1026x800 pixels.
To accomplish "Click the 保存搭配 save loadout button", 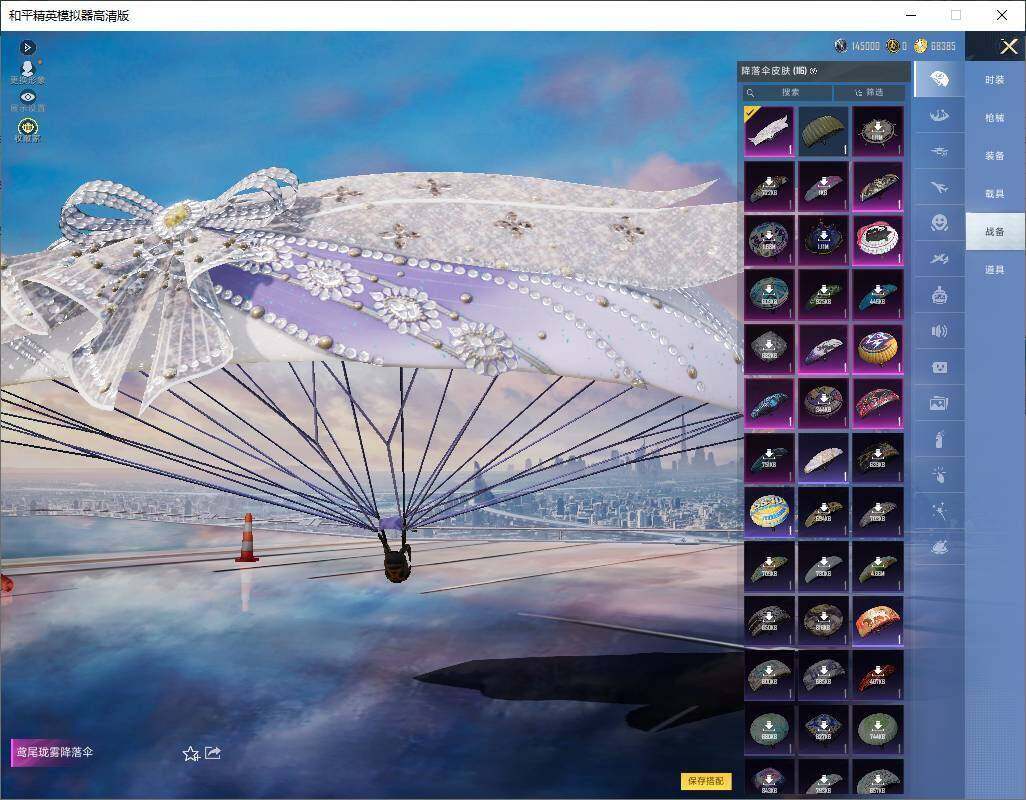I will pos(706,780).
